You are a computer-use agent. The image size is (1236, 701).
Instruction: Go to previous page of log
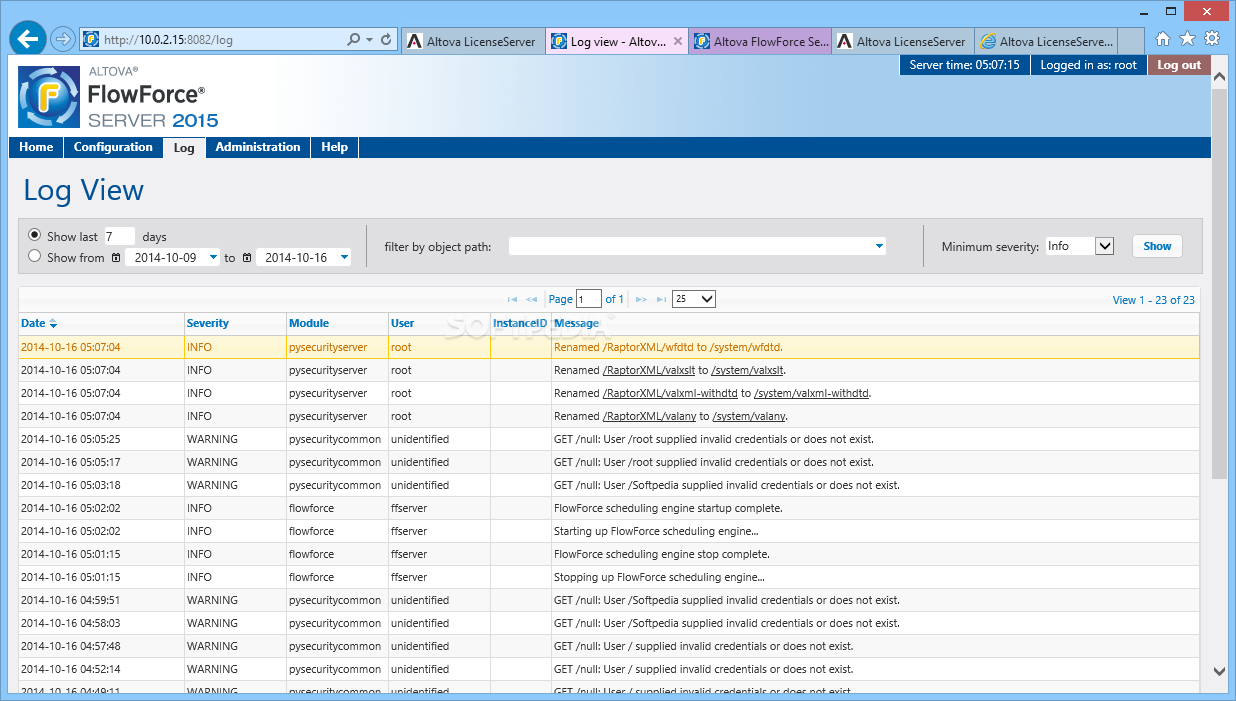[531, 299]
